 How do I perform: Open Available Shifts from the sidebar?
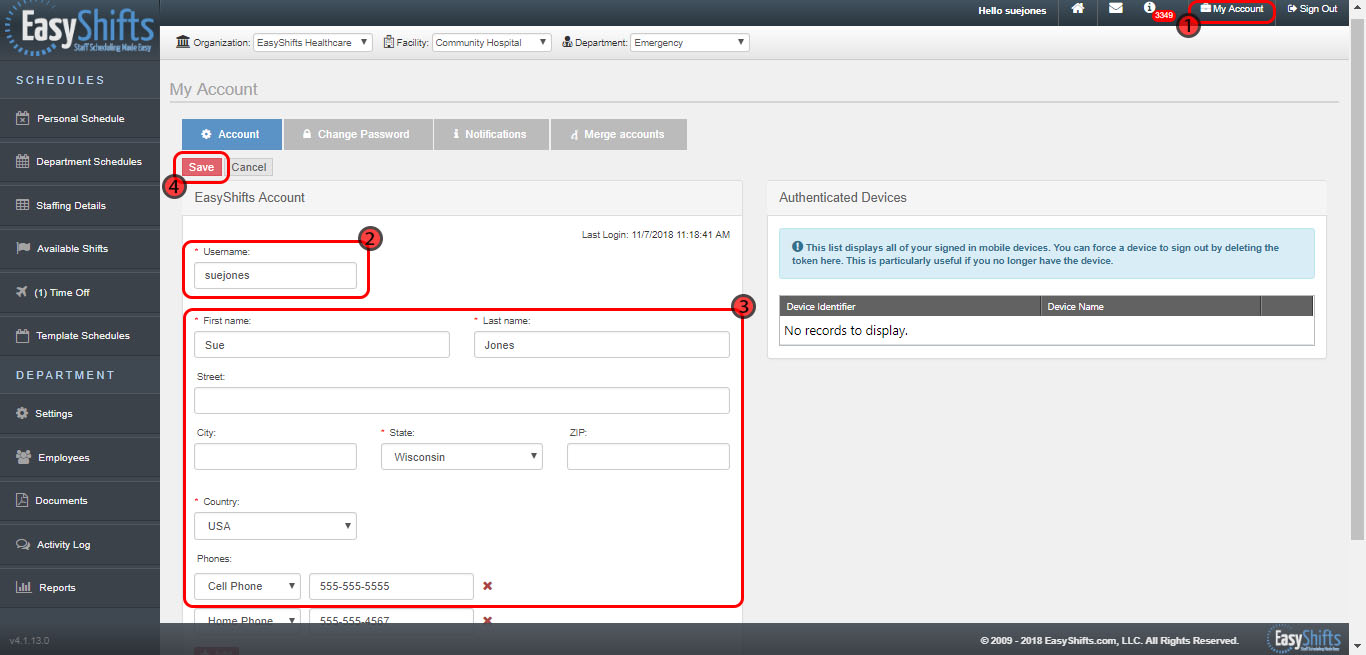[x=80, y=249]
